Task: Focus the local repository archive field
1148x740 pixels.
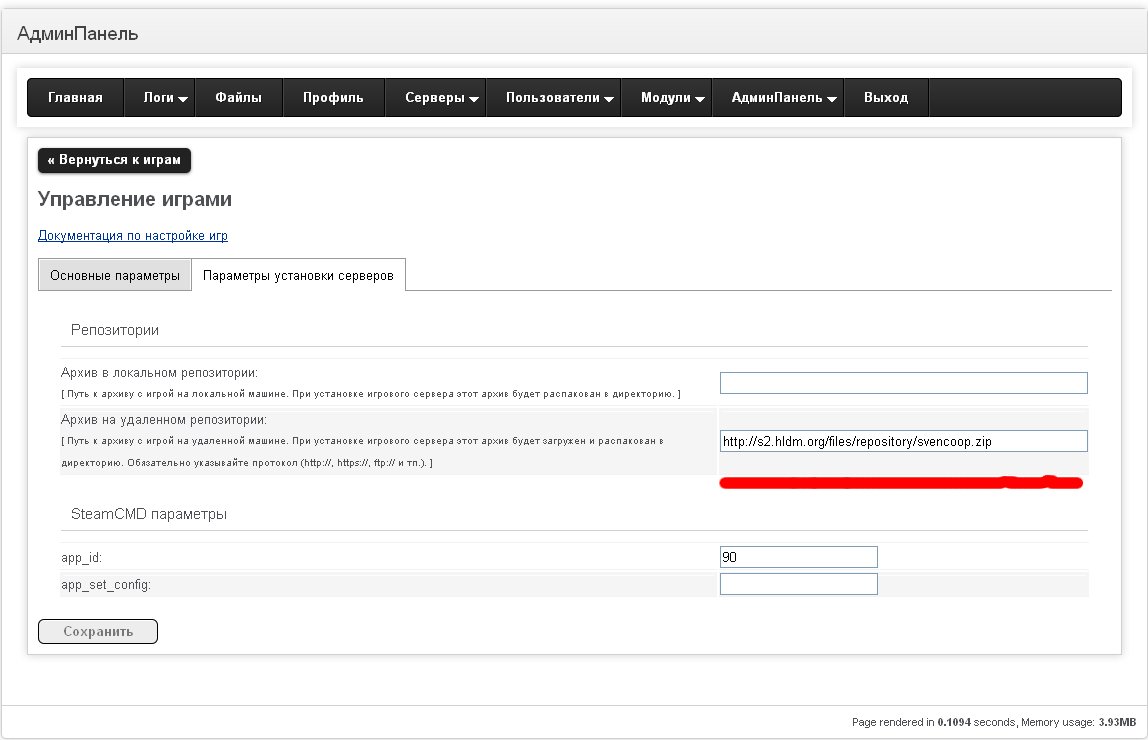Action: coord(903,383)
